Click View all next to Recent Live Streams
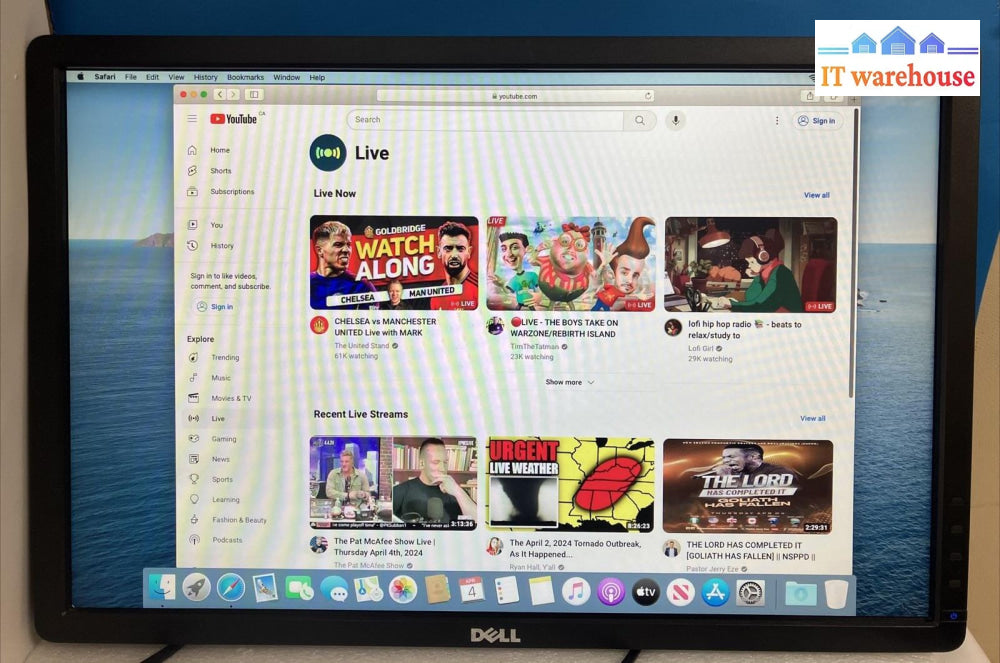Viewport: 1000px width, 663px height. tap(812, 418)
